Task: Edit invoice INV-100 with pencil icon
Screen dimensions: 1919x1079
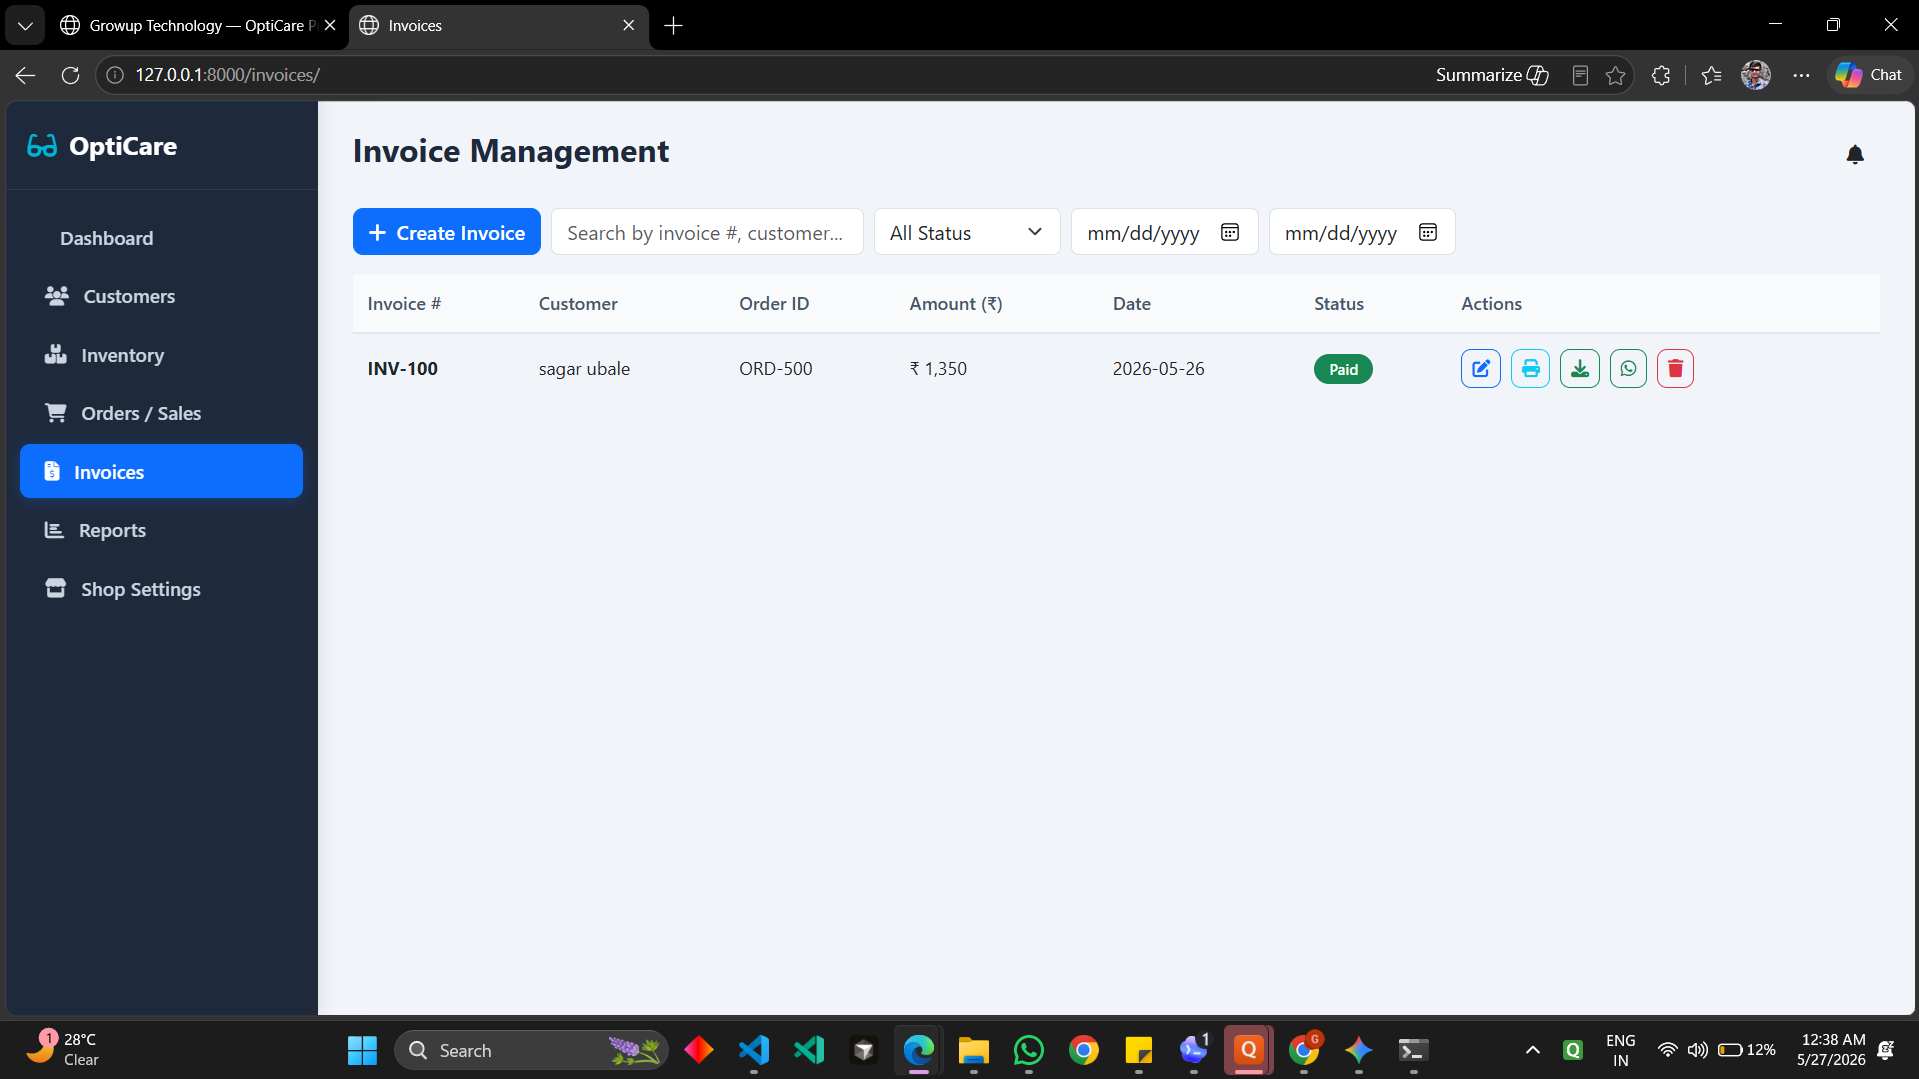Action: click(x=1480, y=369)
